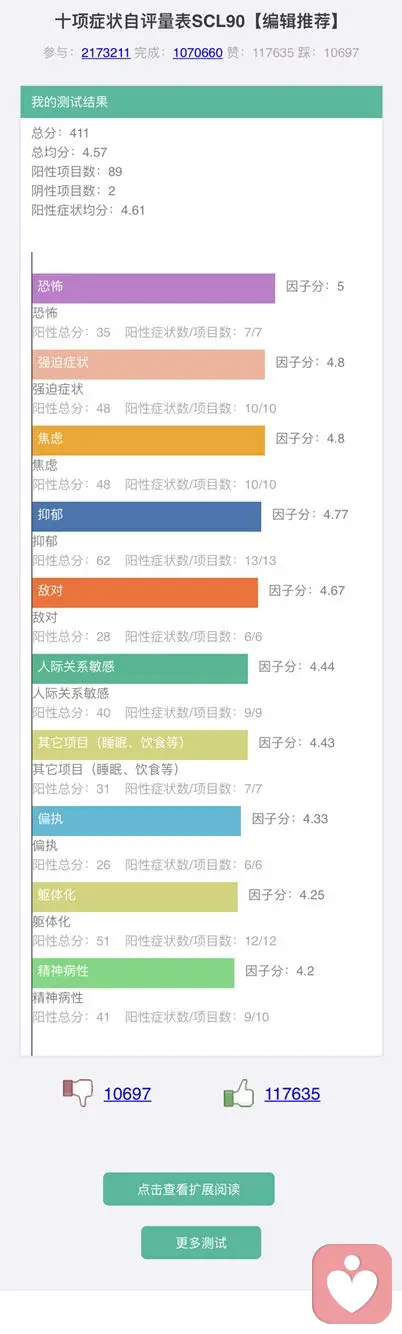Click the 117635 like count link
The image size is (402, 1334).
click(292, 1094)
